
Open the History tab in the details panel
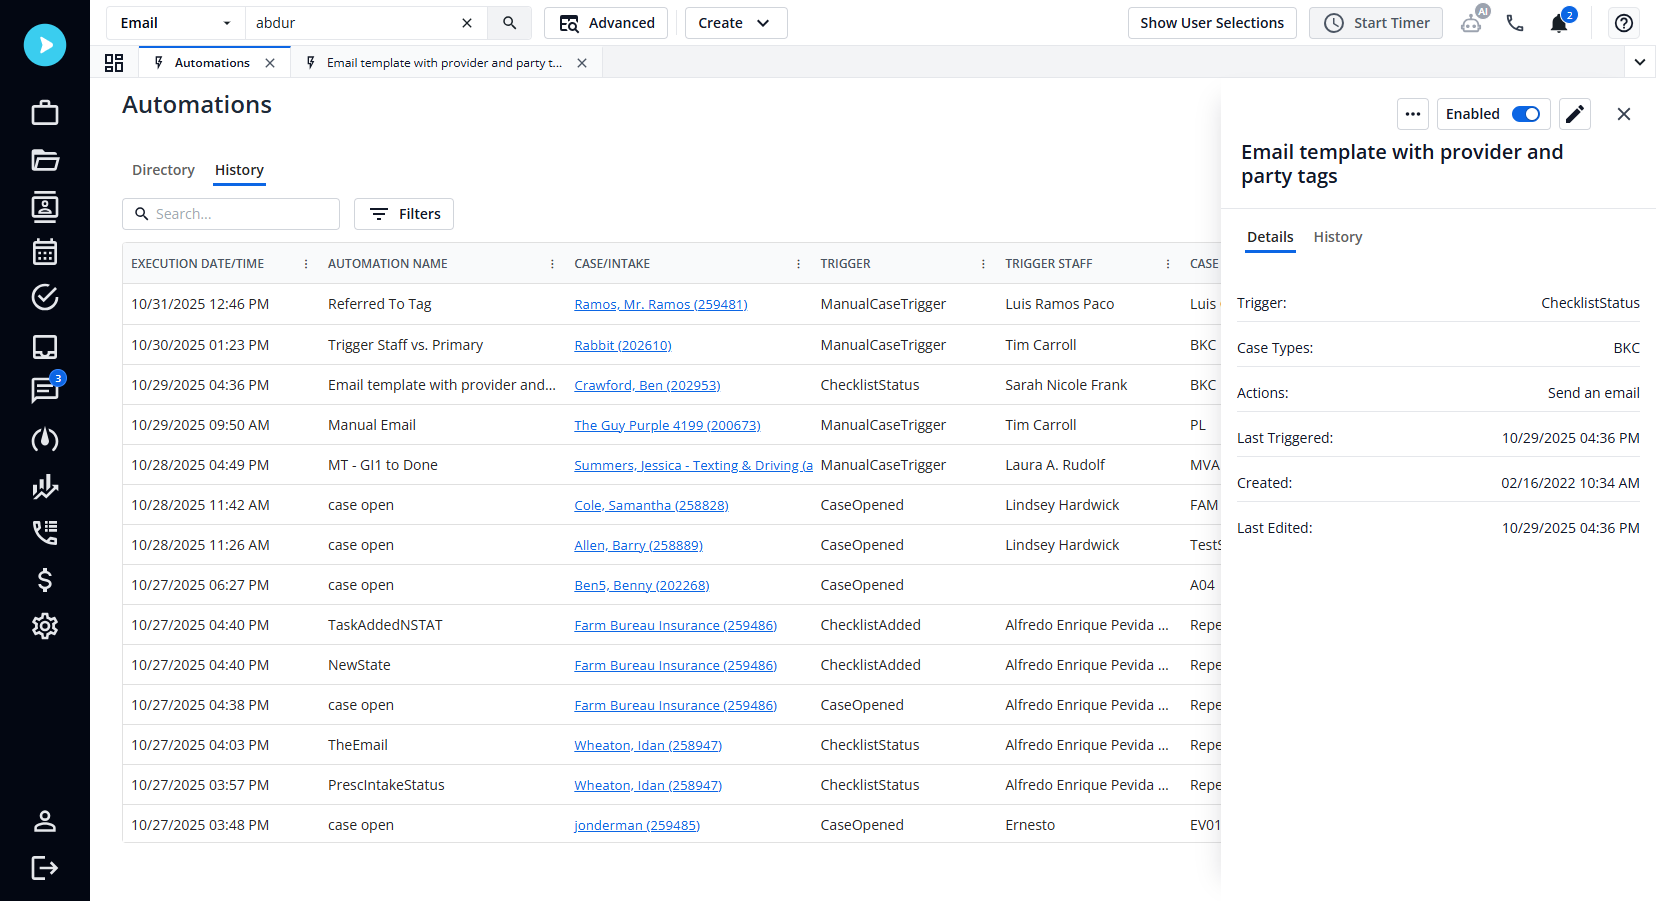pyautogui.click(x=1338, y=237)
